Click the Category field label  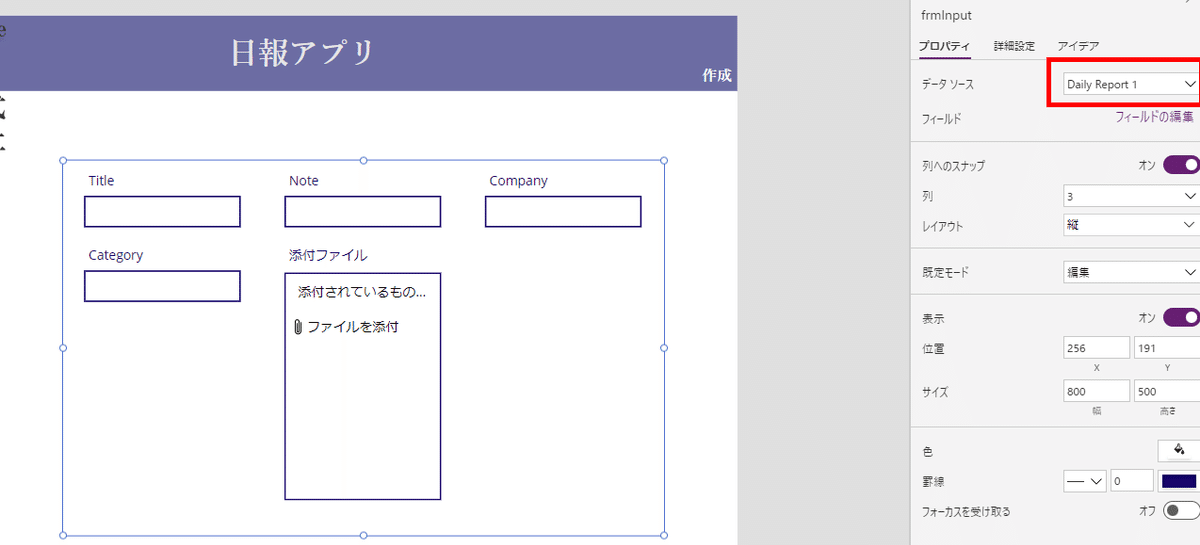(115, 255)
